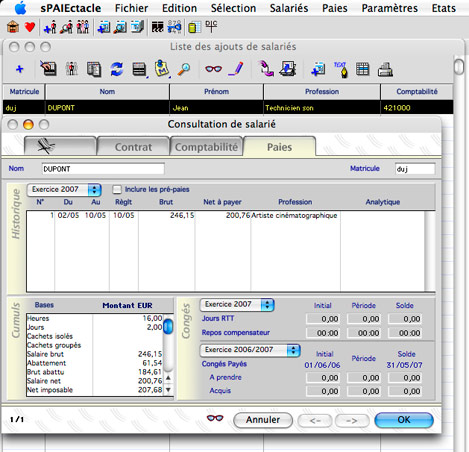The width and height of the screenshot is (469, 452).
Task: Click the duplicate pages icon in list toolbar
Action: point(94,69)
